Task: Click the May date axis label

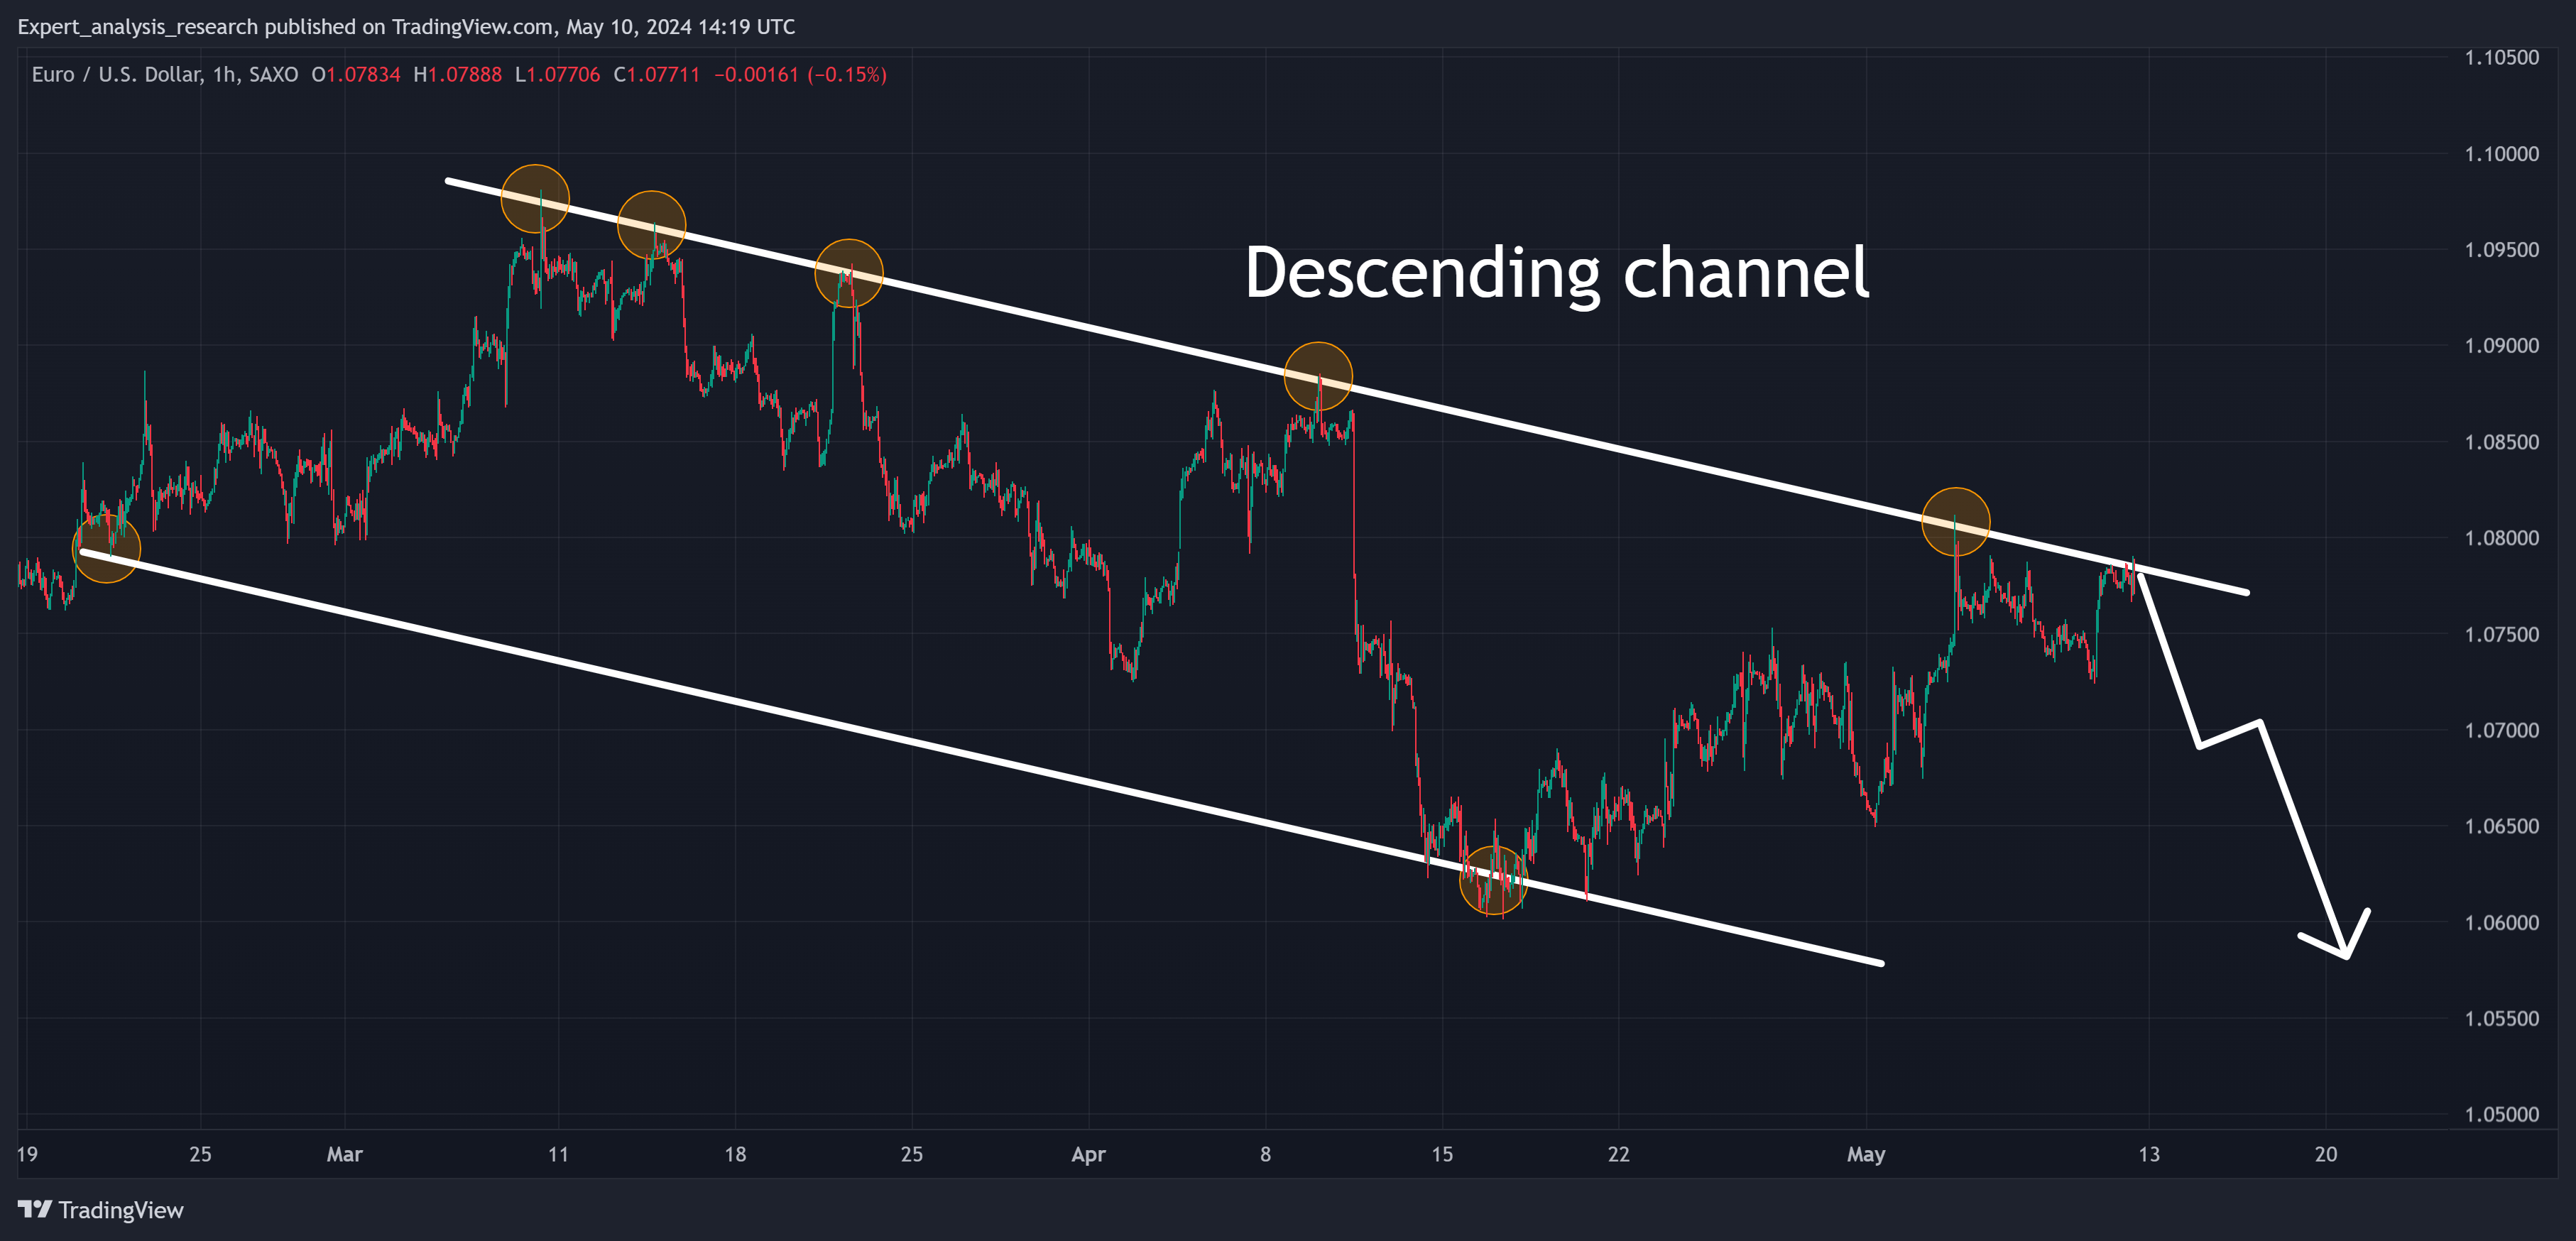Action: click(x=1865, y=1154)
